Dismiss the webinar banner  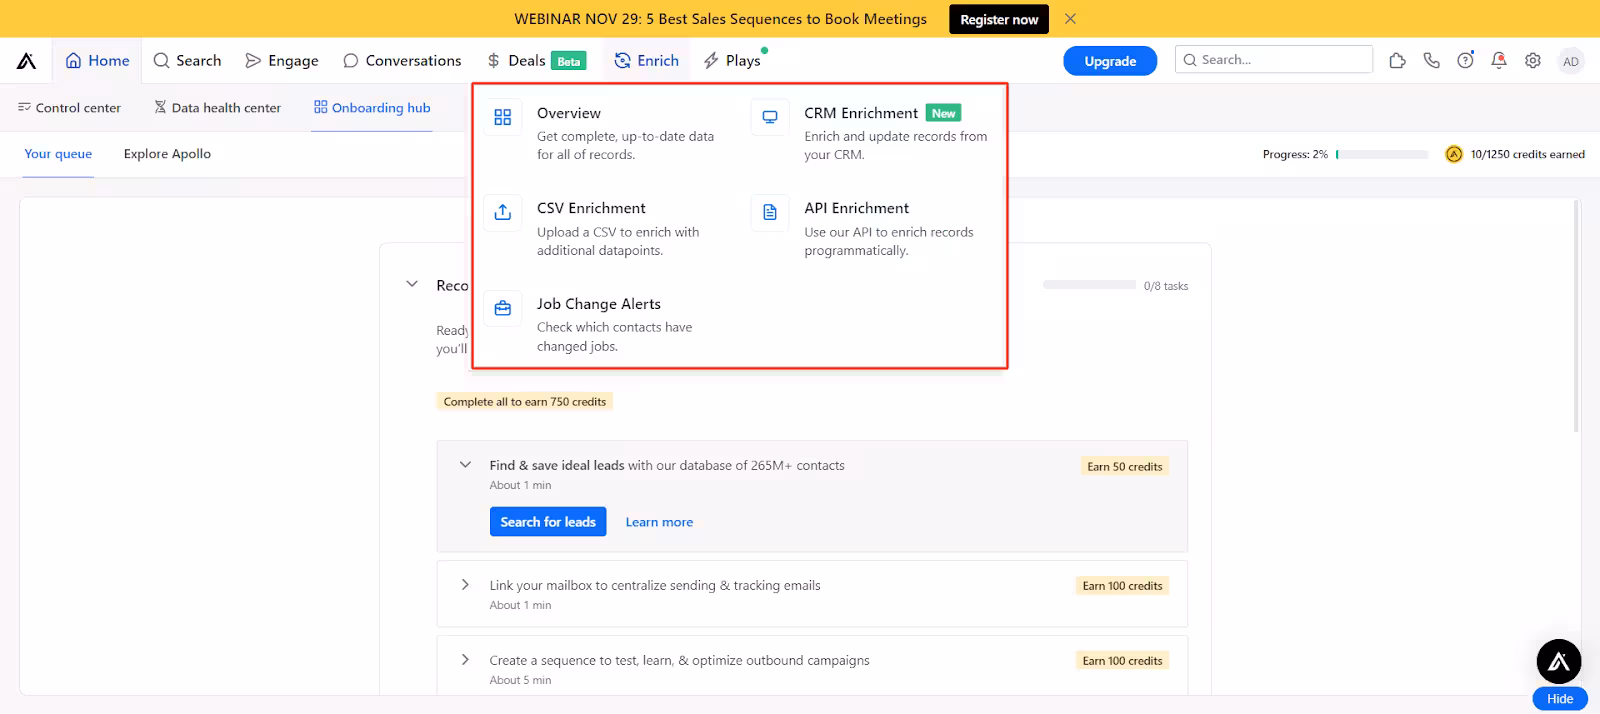click(1070, 19)
